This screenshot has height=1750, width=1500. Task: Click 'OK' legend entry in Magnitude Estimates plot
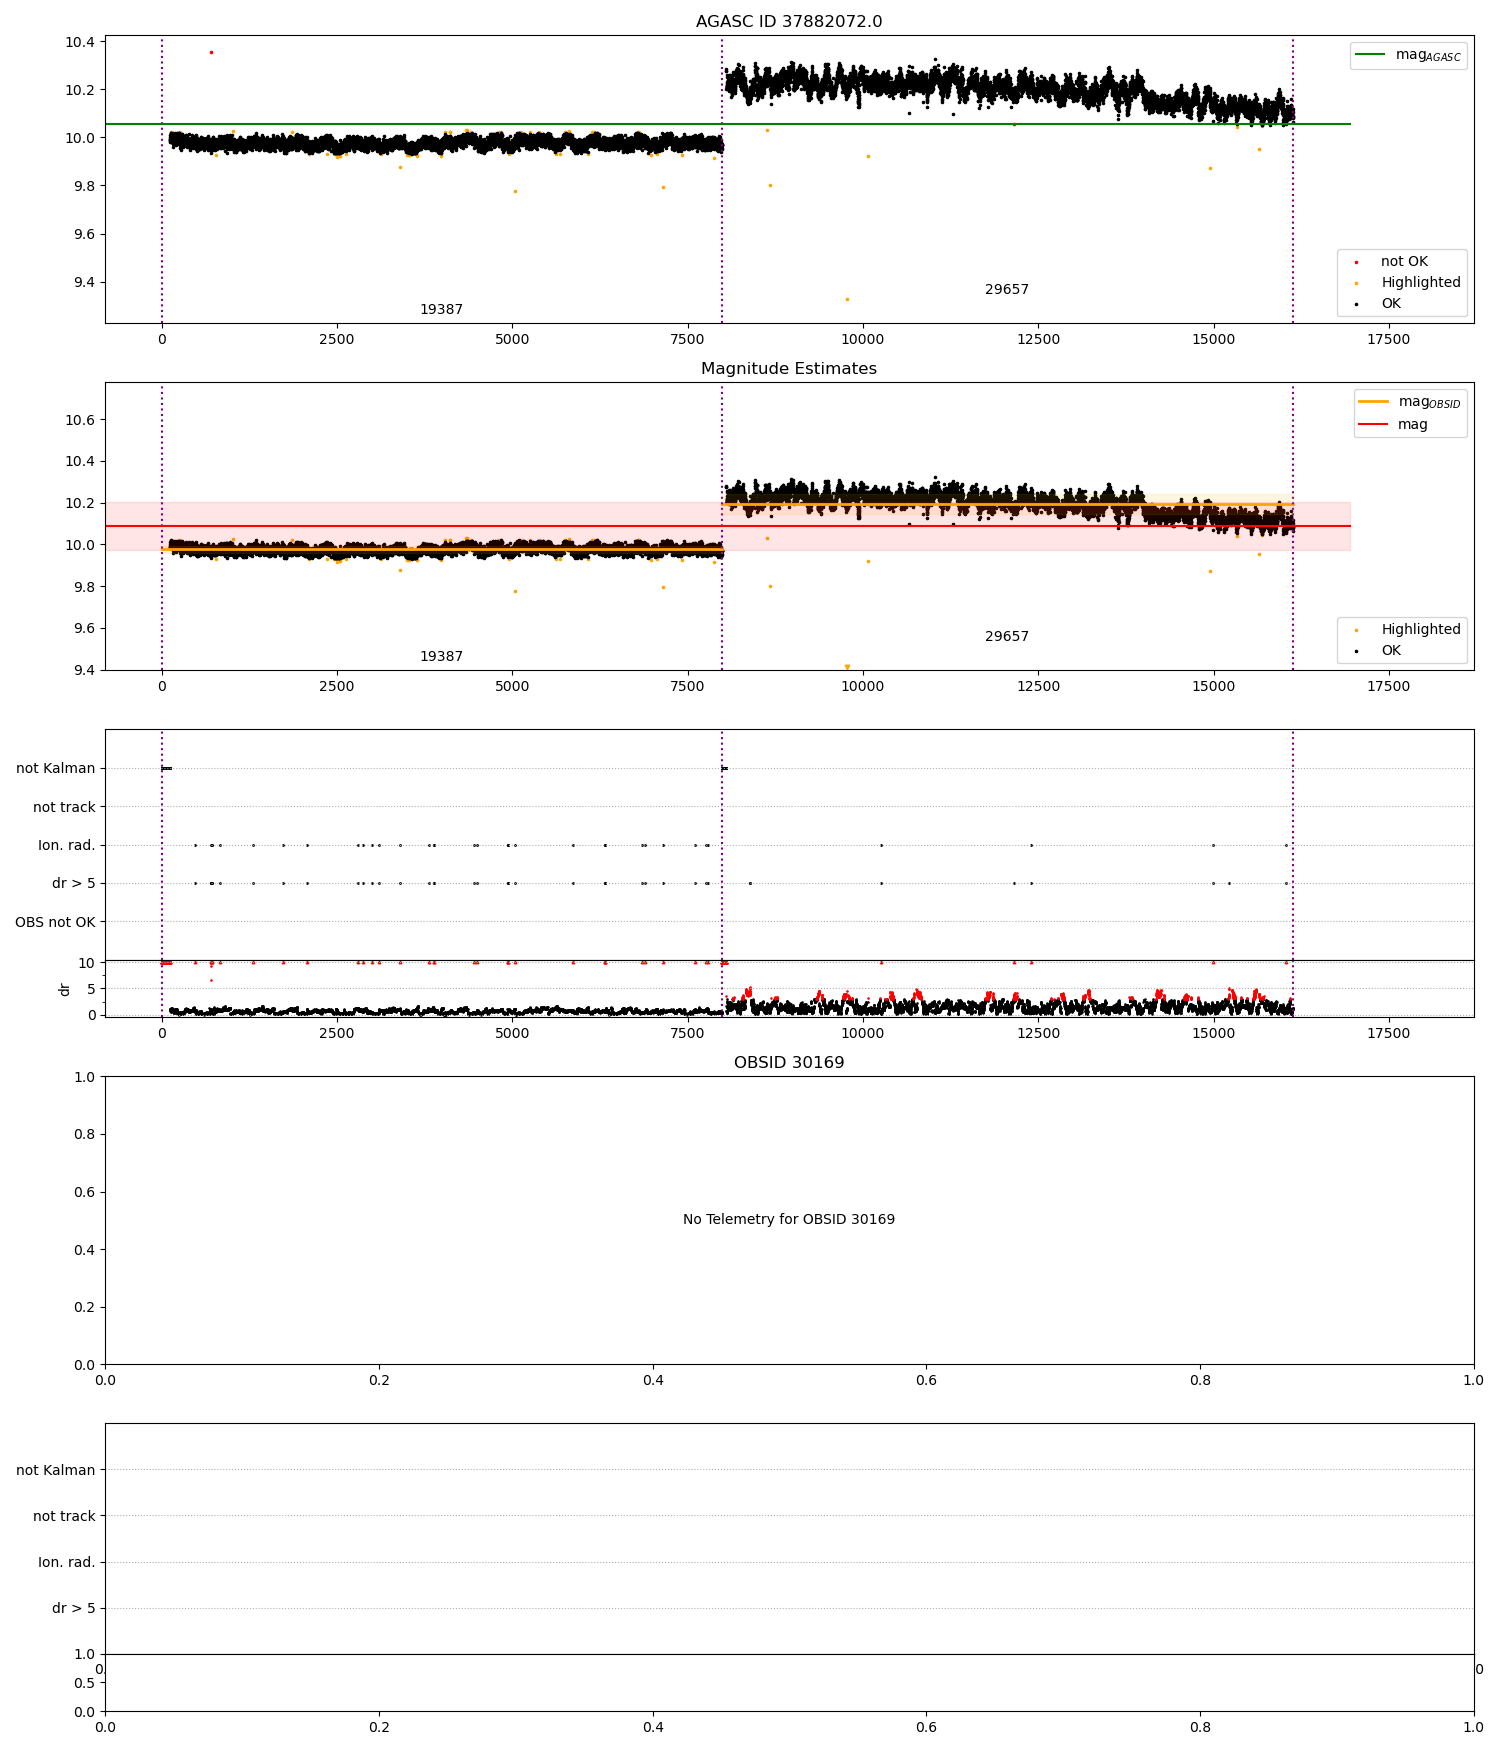tap(1391, 651)
